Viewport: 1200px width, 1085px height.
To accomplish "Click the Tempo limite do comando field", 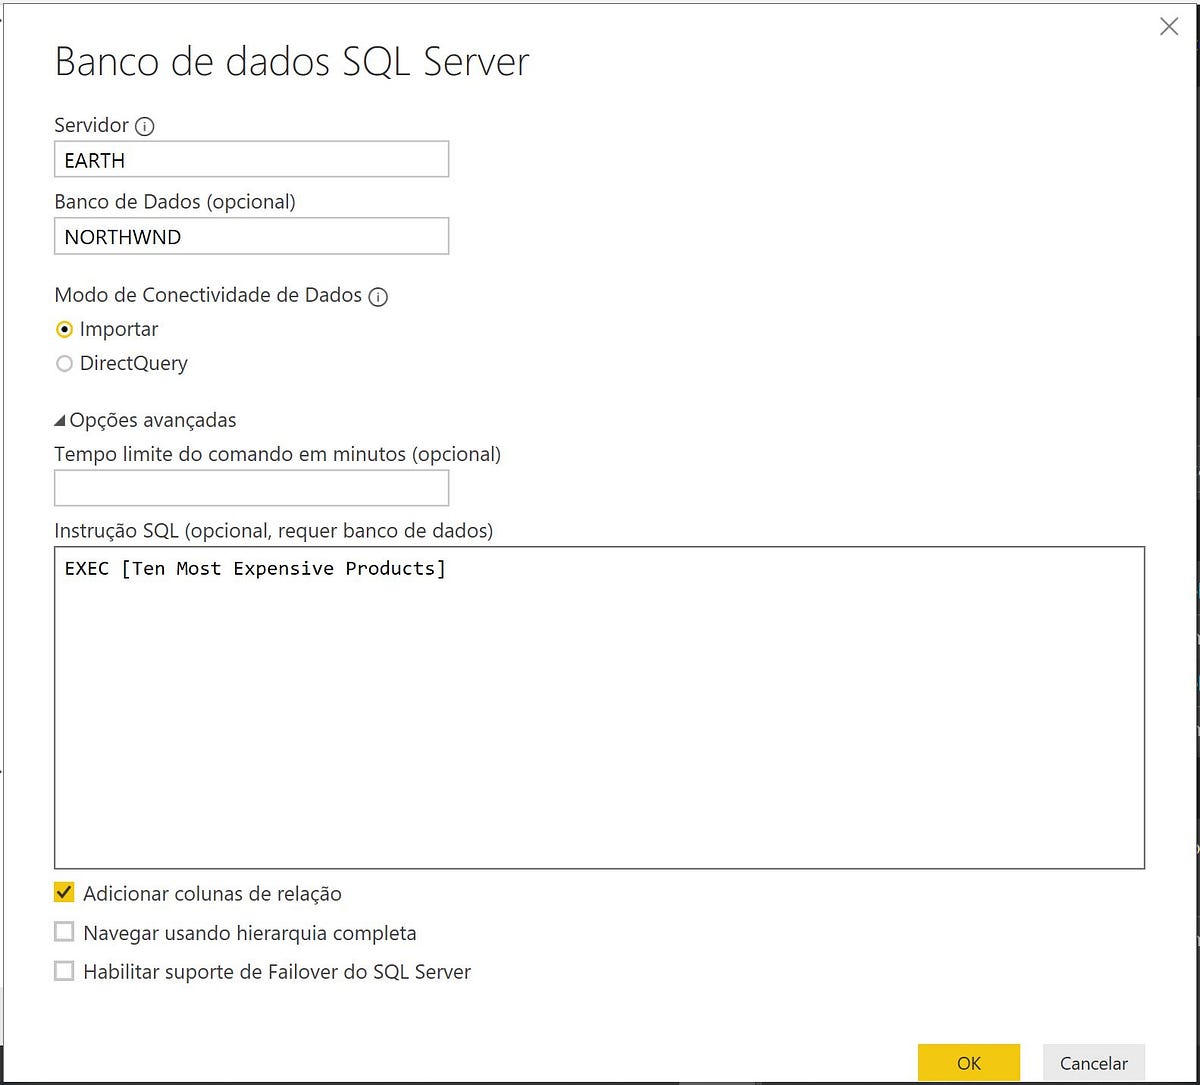I will tap(250, 488).
